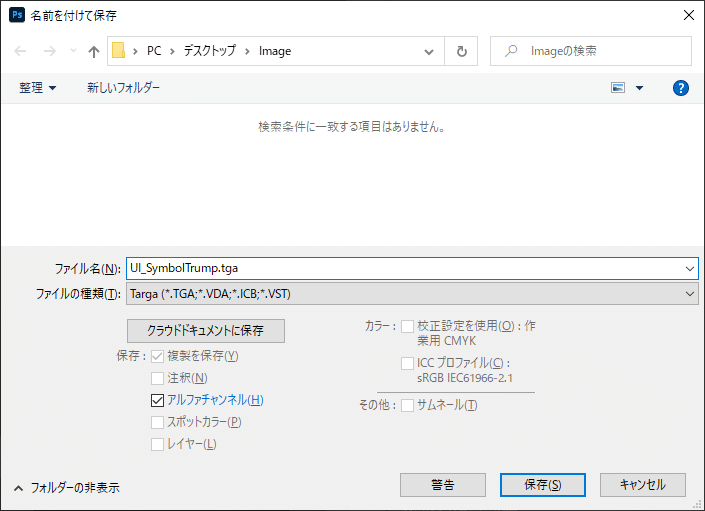Go up one folder level
This screenshot has width=705, height=511.
[94, 51]
